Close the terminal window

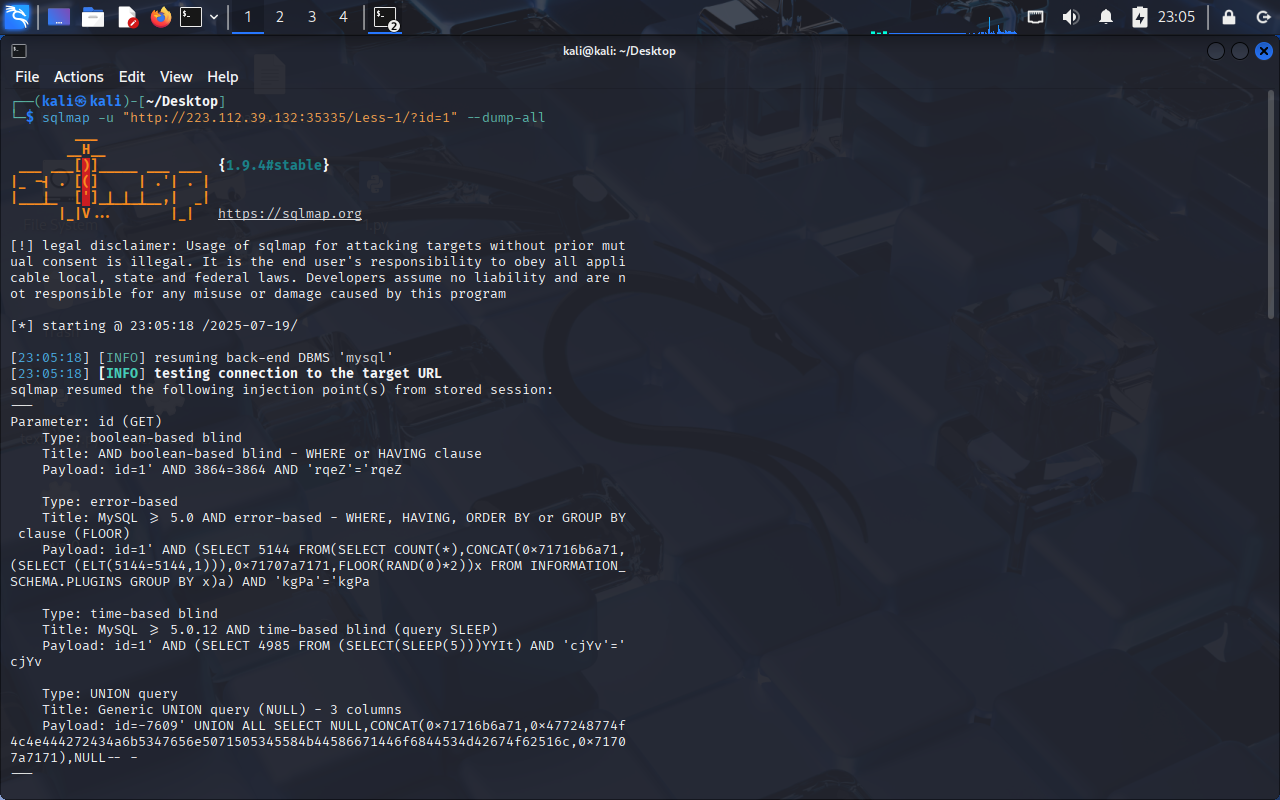pos(1264,51)
